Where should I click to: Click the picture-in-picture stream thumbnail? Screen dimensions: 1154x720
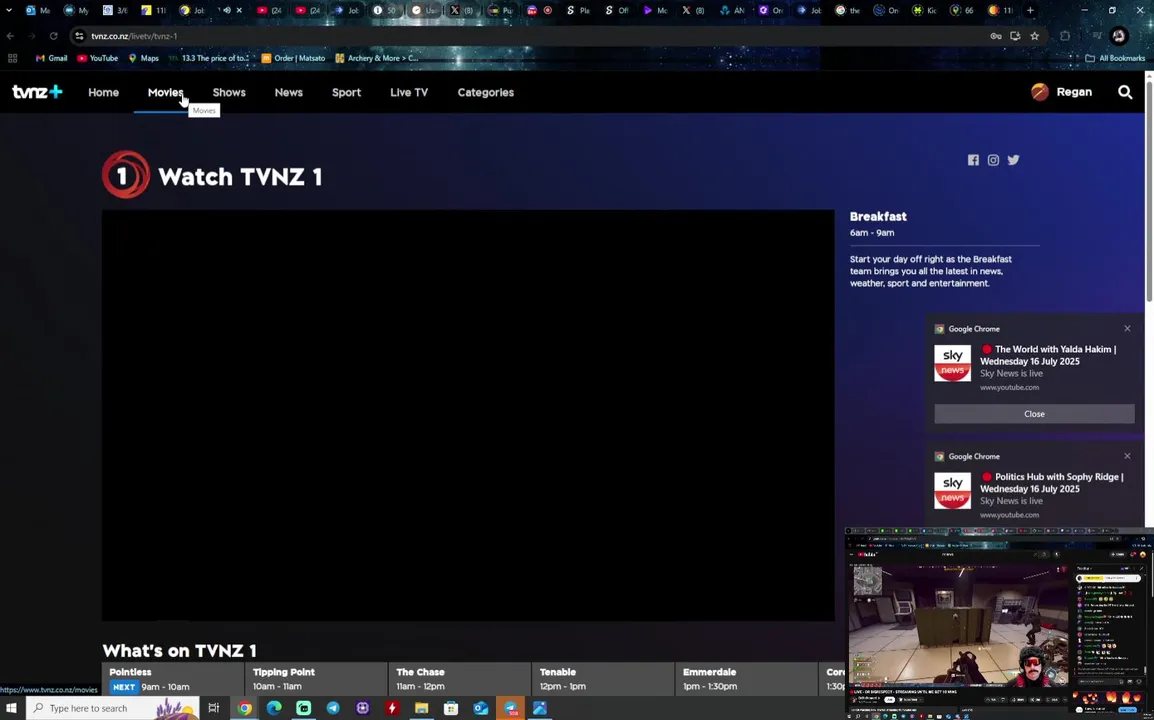click(x=999, y=623)
